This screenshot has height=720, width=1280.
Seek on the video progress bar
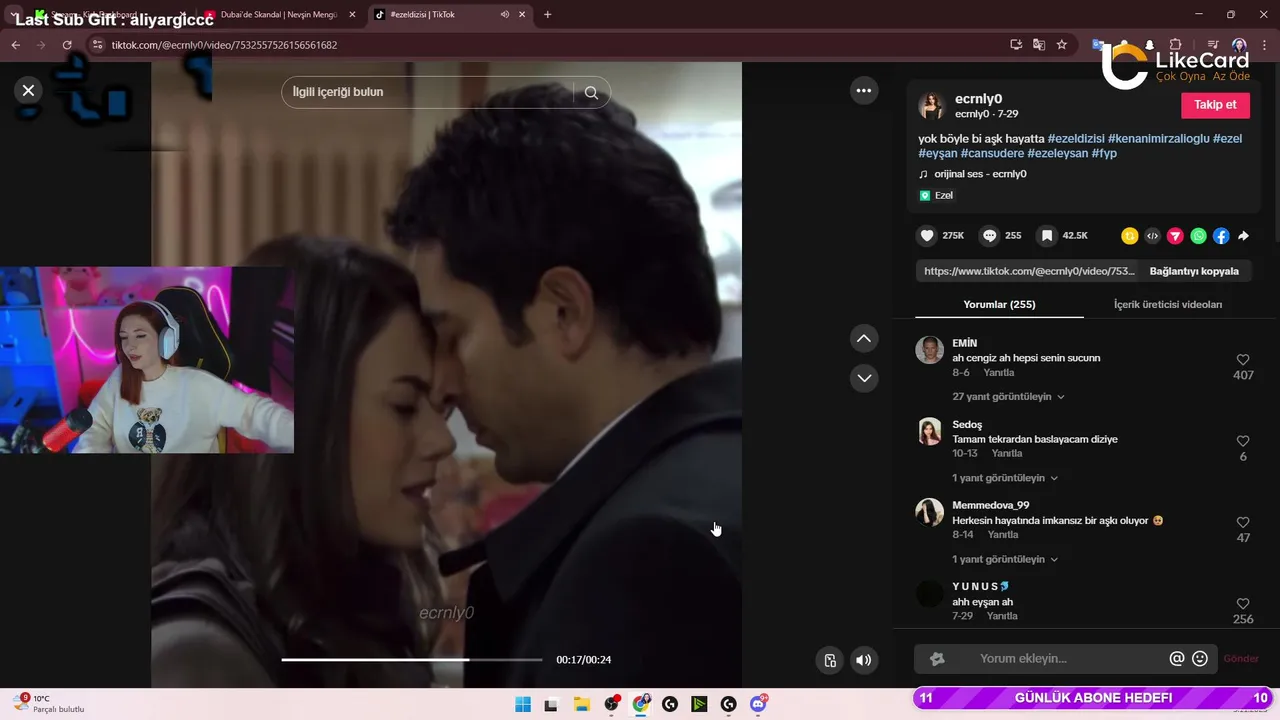412,660
